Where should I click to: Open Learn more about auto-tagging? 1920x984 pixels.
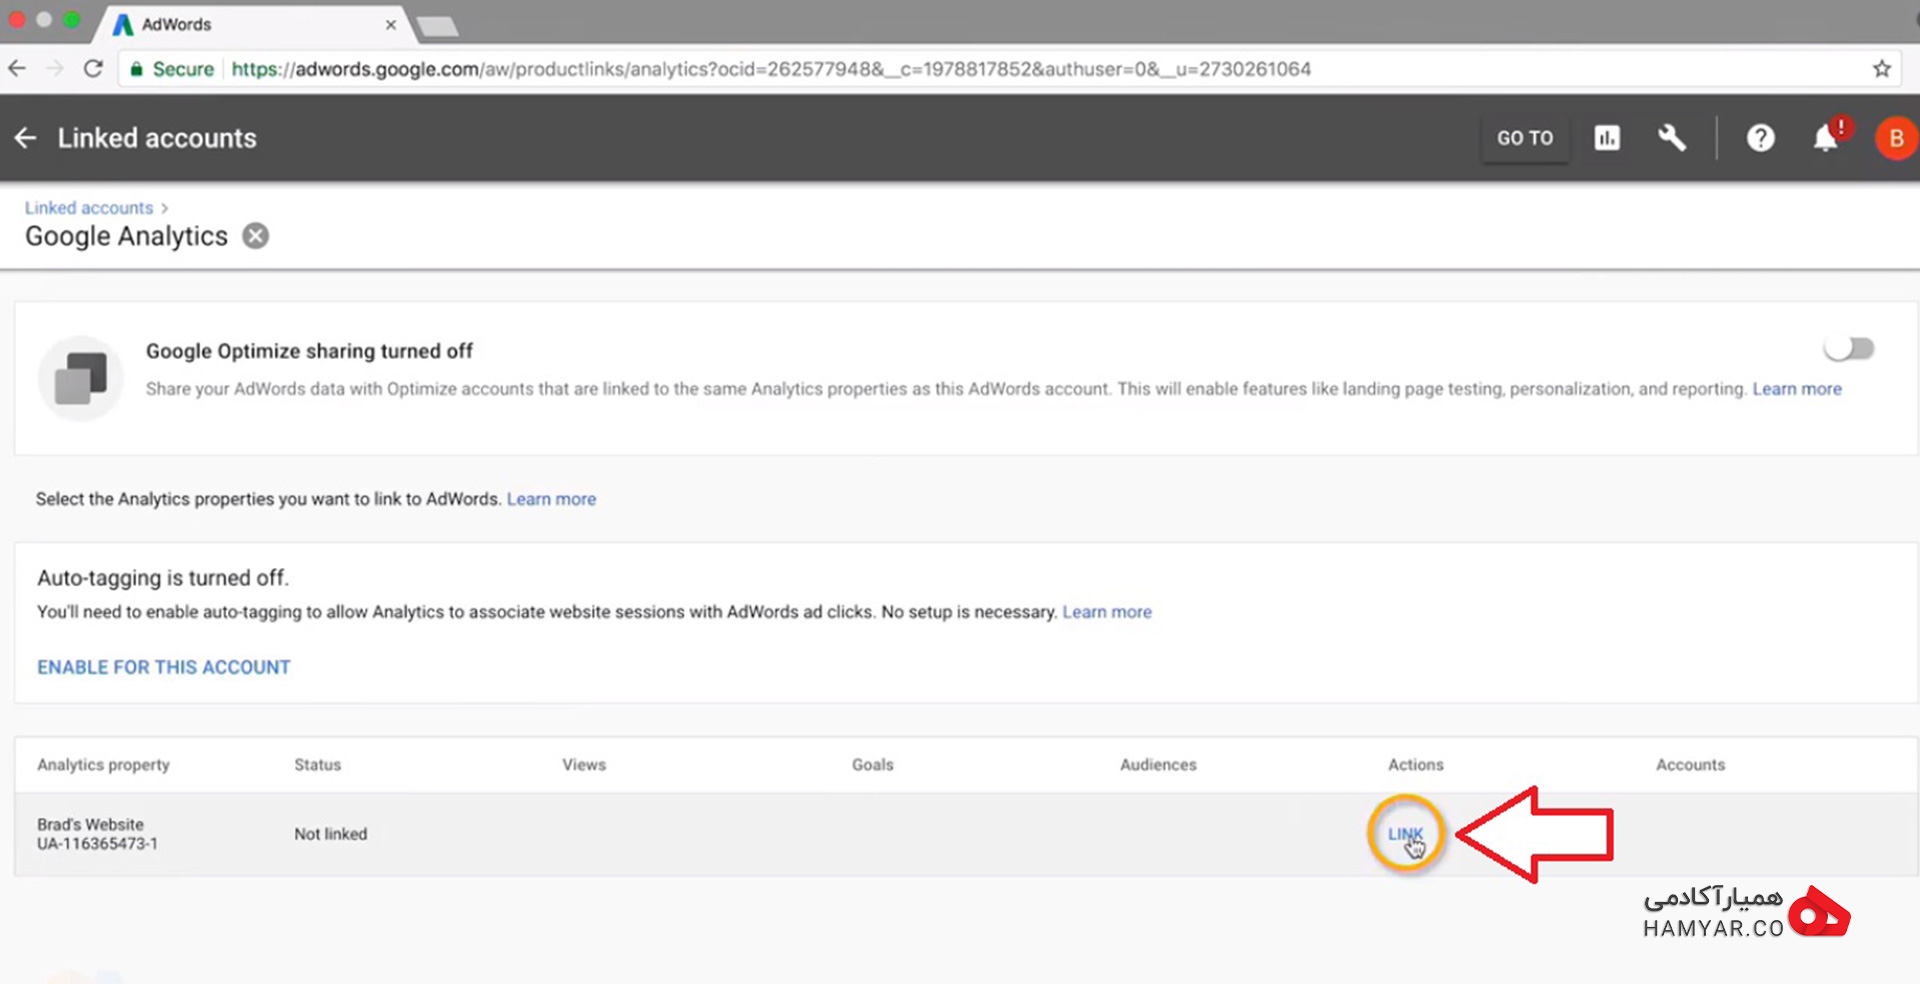coord(1107,612)
